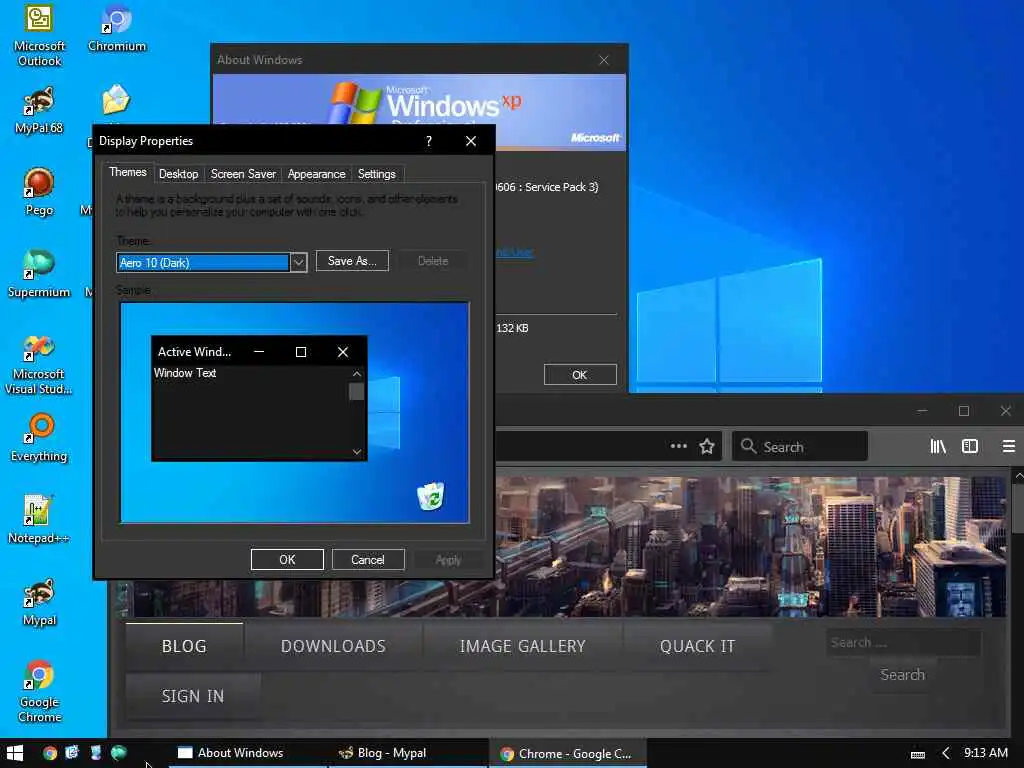Image resolution: width=1024 pixels, height=768 pixels.
Task: Click the webpage Search button
Action: point(902,675)
